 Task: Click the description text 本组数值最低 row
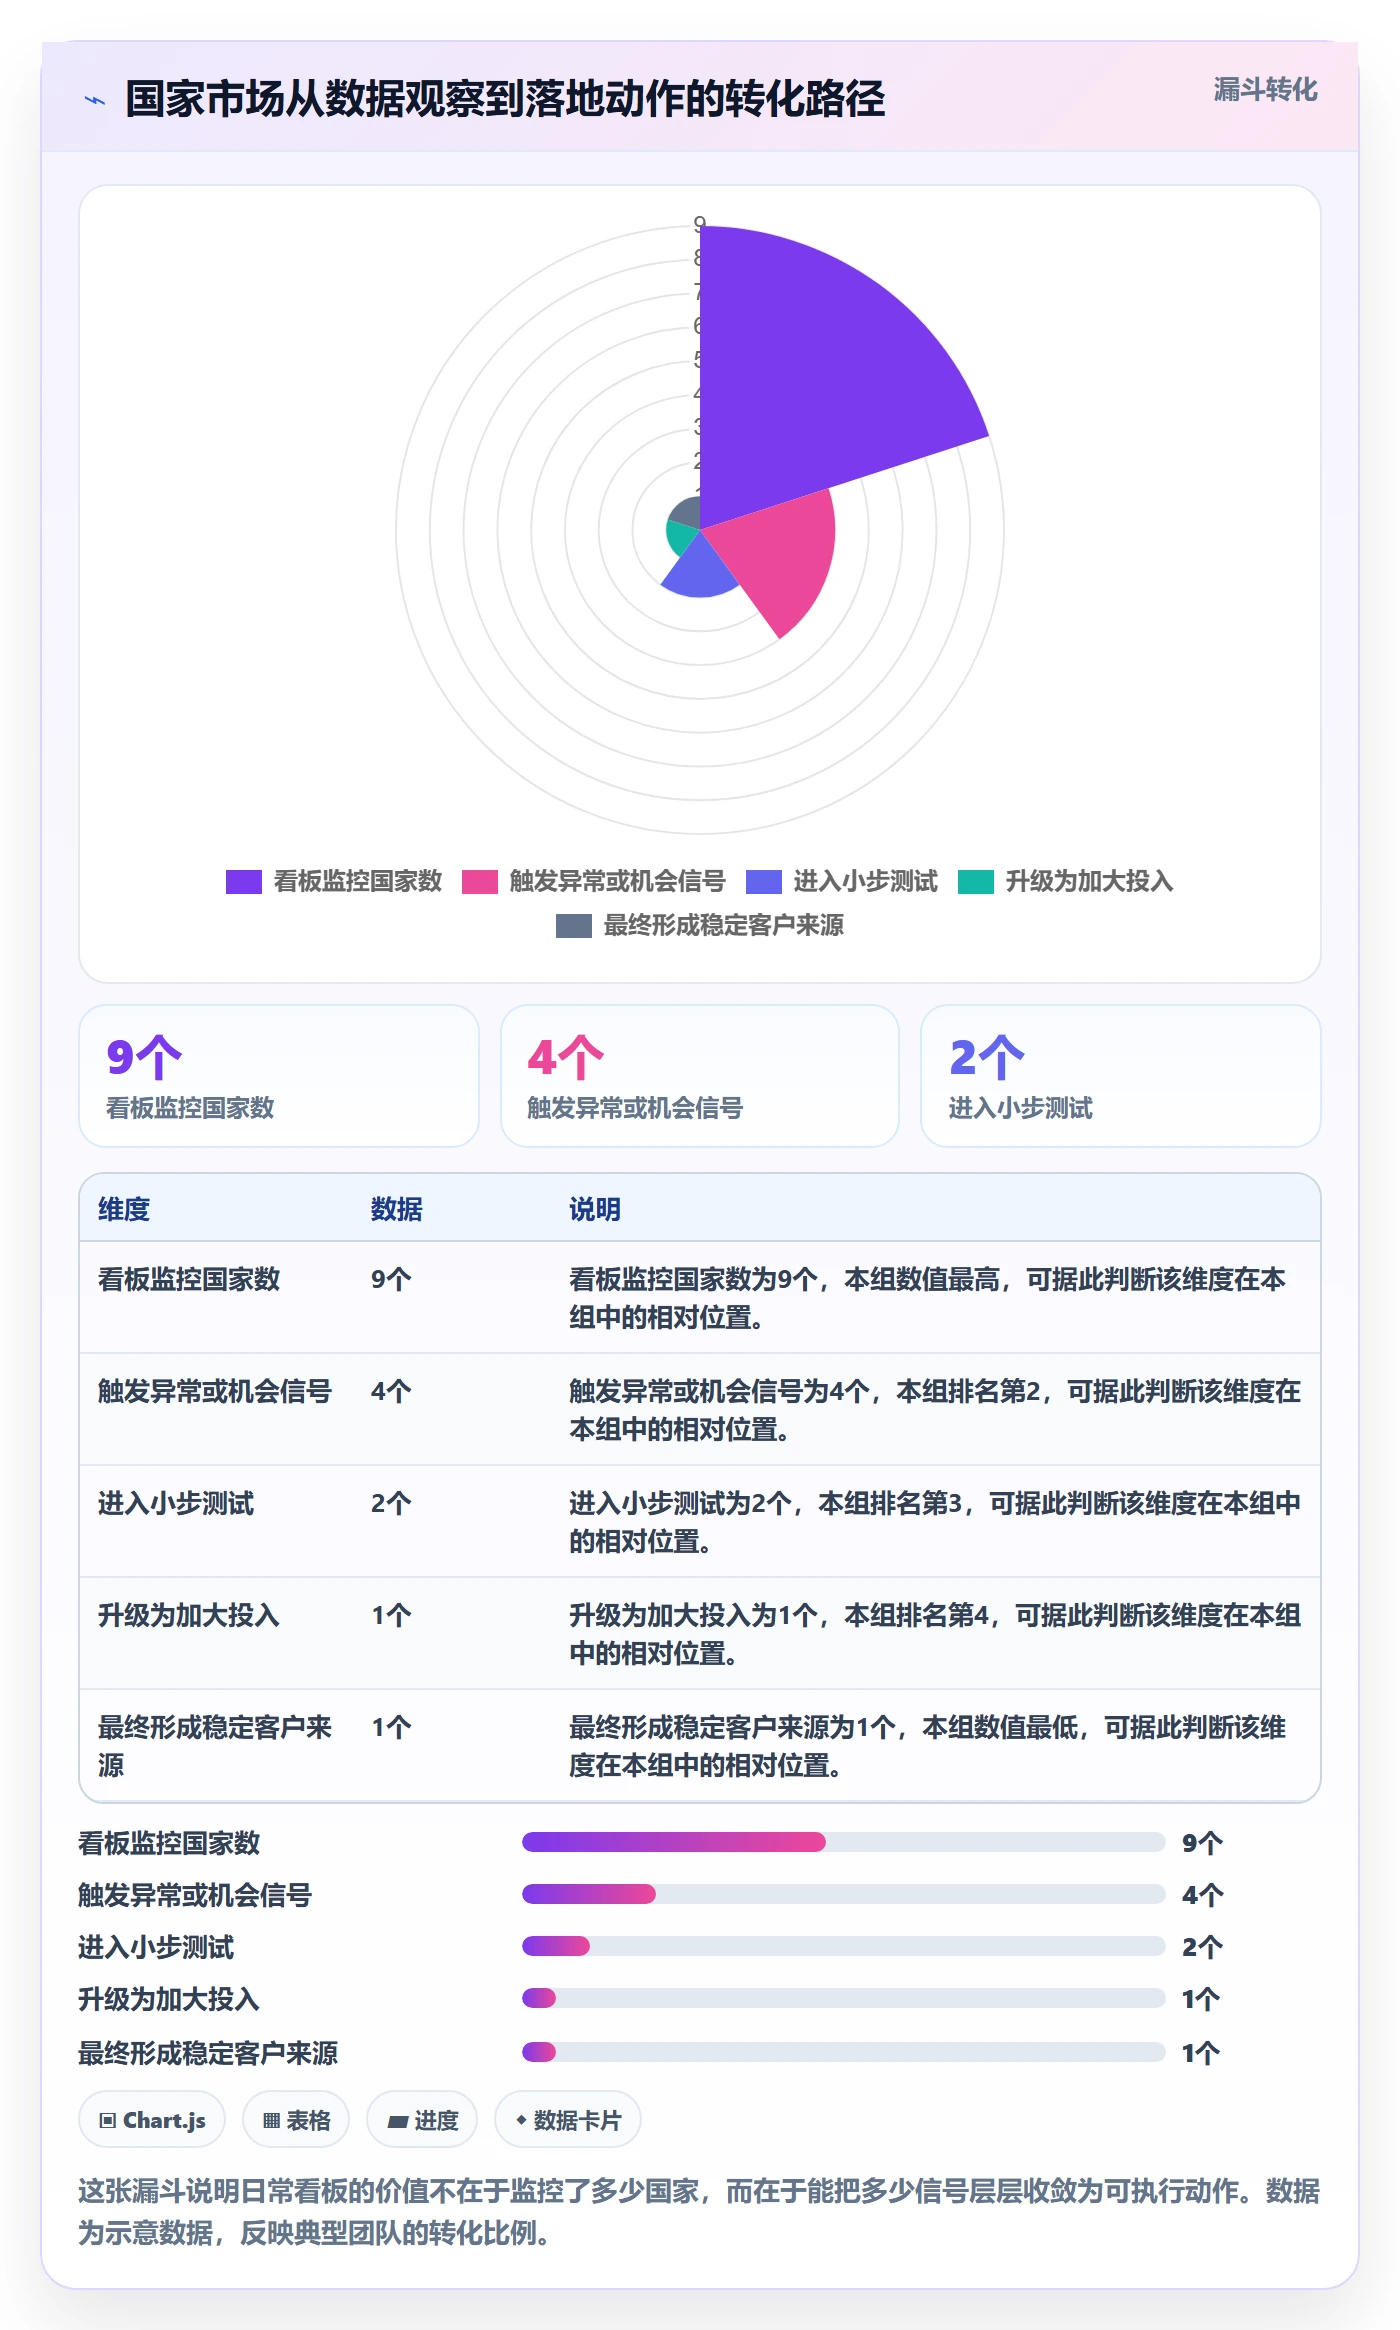927,1746
